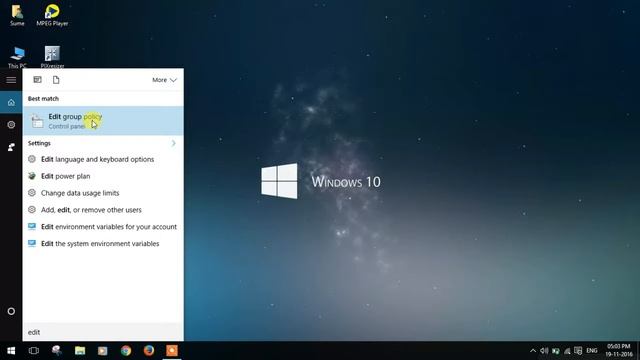Open the clock showing 05:03 PM
640x360 pixels.
pos(618,351)
